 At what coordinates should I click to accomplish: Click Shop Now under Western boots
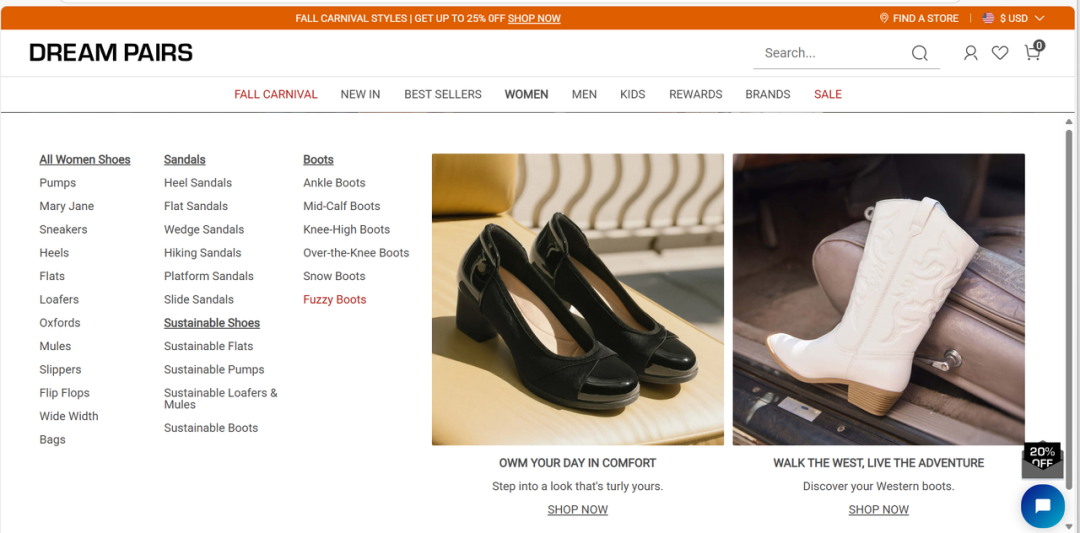[878, 510]
